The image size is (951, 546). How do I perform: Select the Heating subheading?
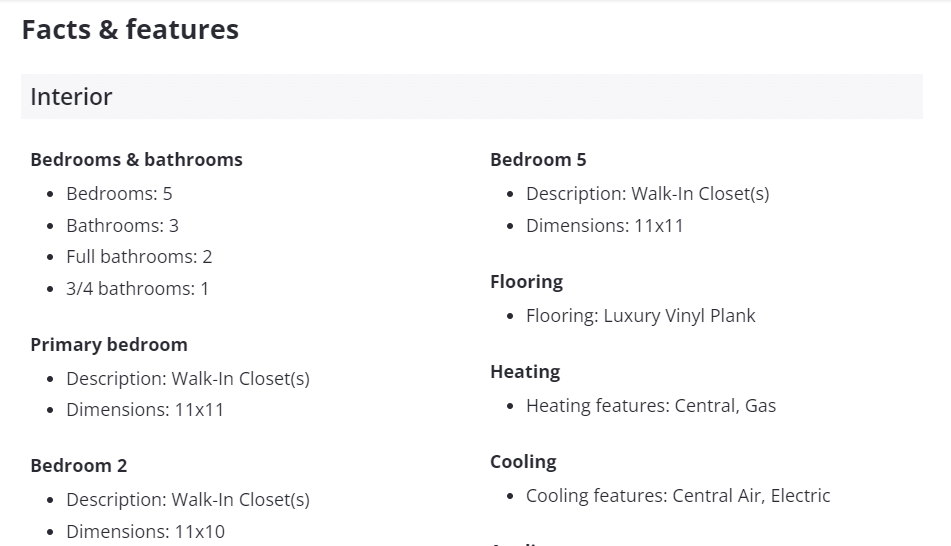point(525,372)
